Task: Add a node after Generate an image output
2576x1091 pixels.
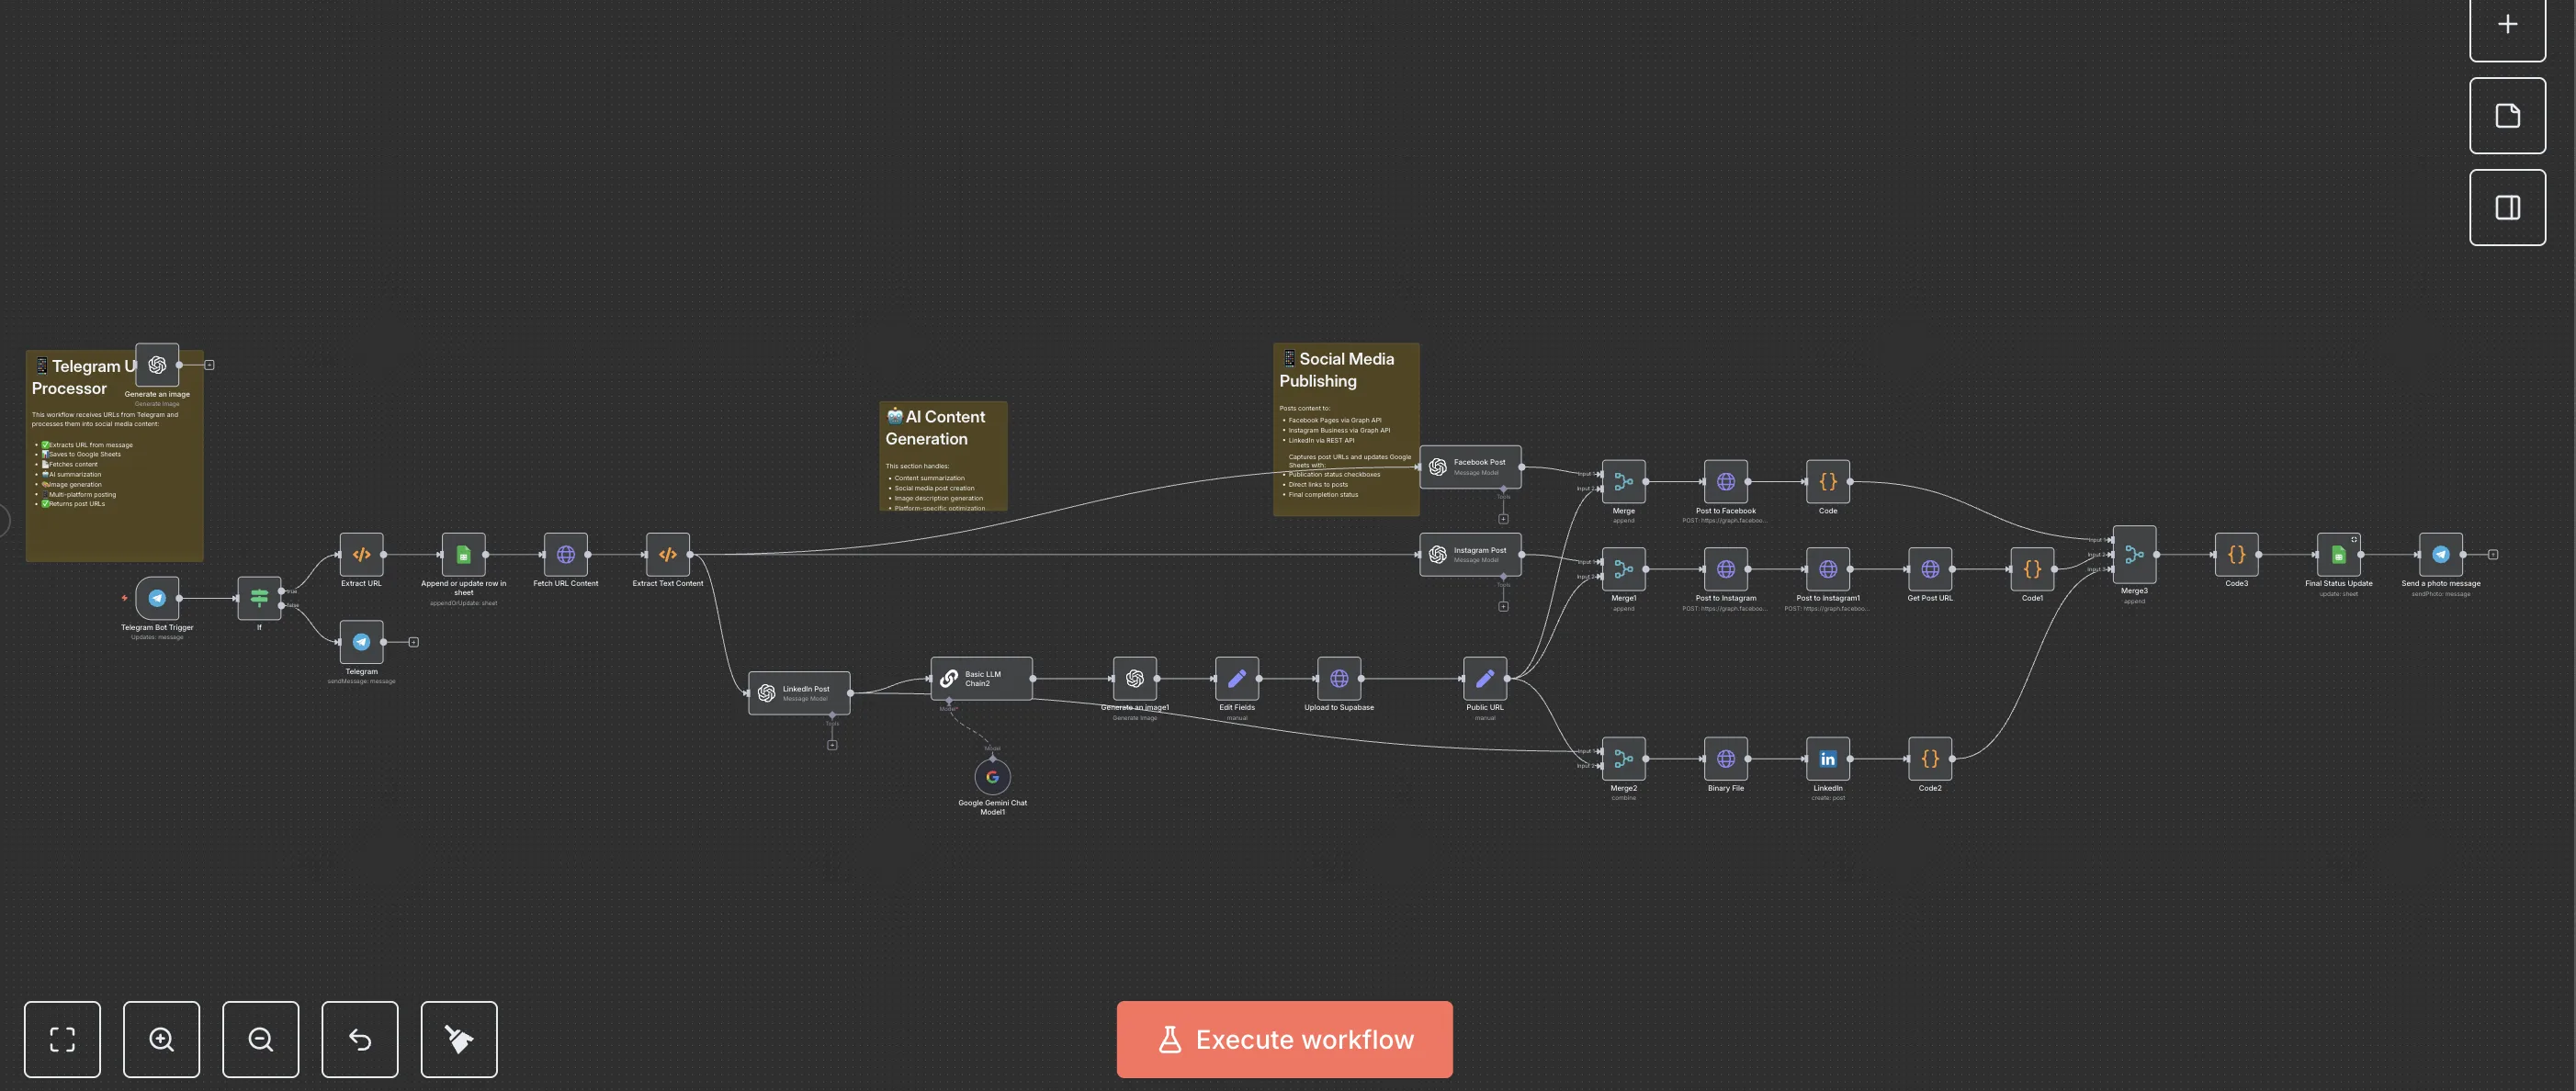Action: (x=209, y=365)
